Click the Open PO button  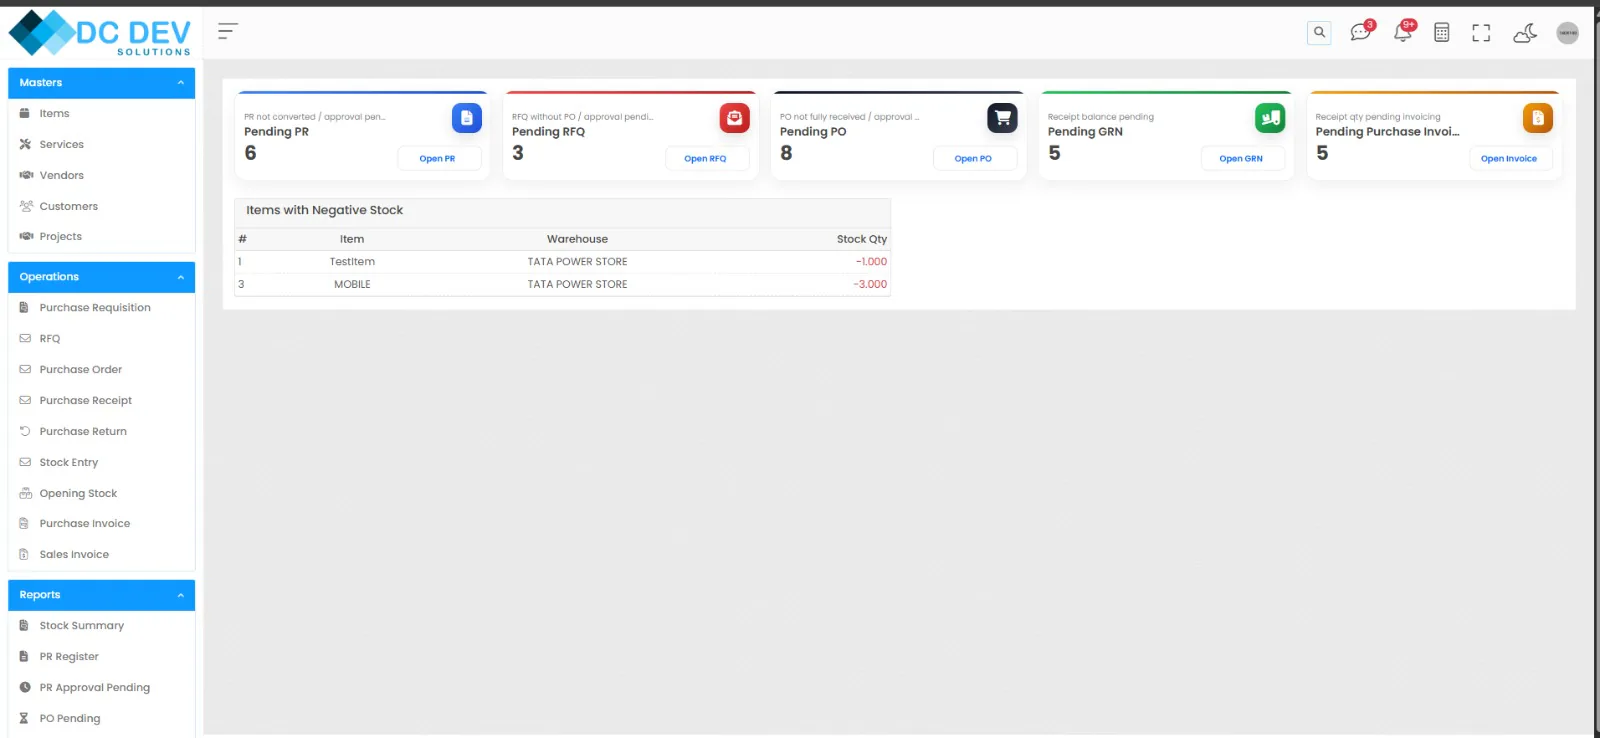[x=974, y=159]
